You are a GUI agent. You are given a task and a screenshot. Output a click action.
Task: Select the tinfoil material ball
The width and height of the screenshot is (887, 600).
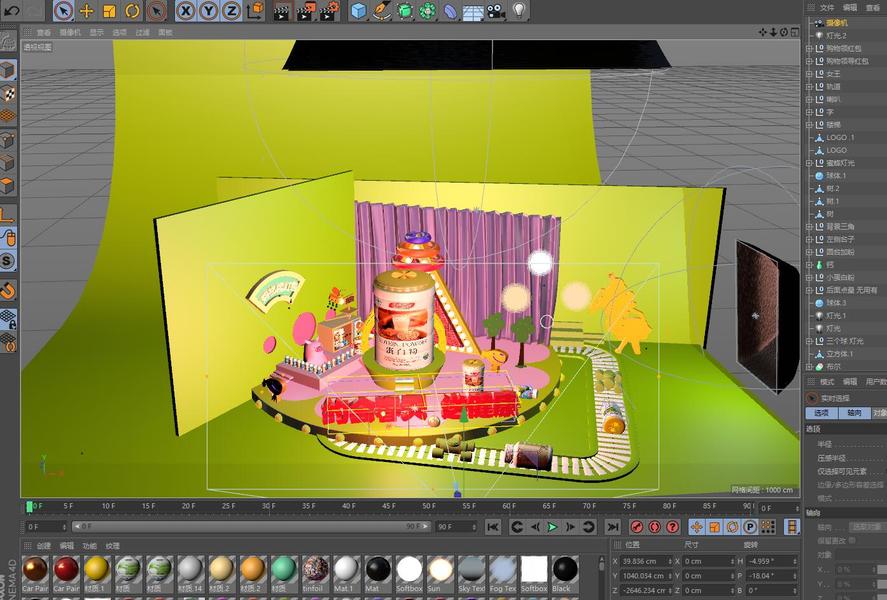(x=315, y=569)
